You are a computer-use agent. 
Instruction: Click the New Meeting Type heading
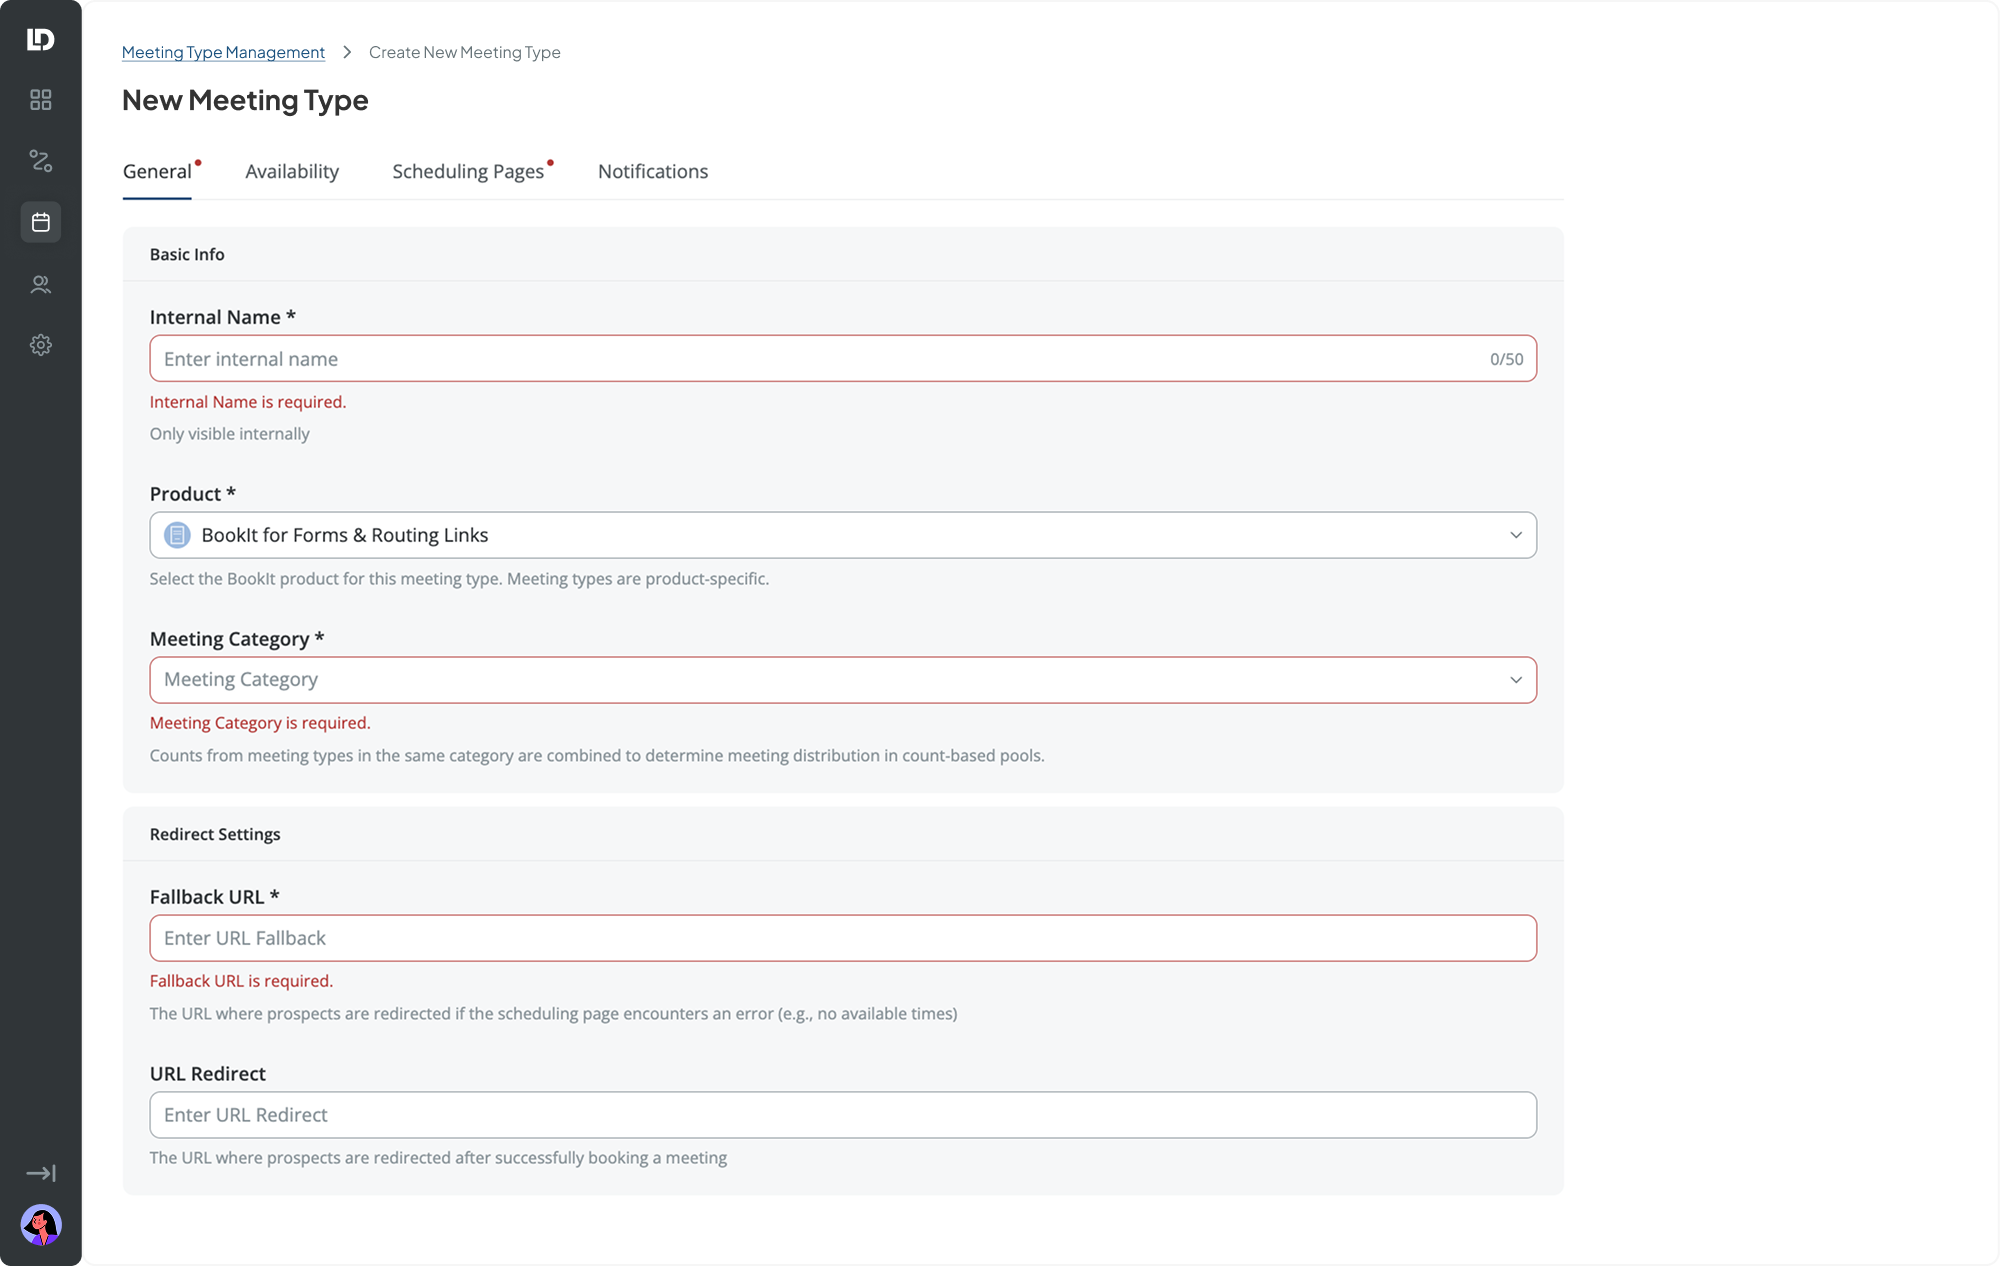coord(245,100)
